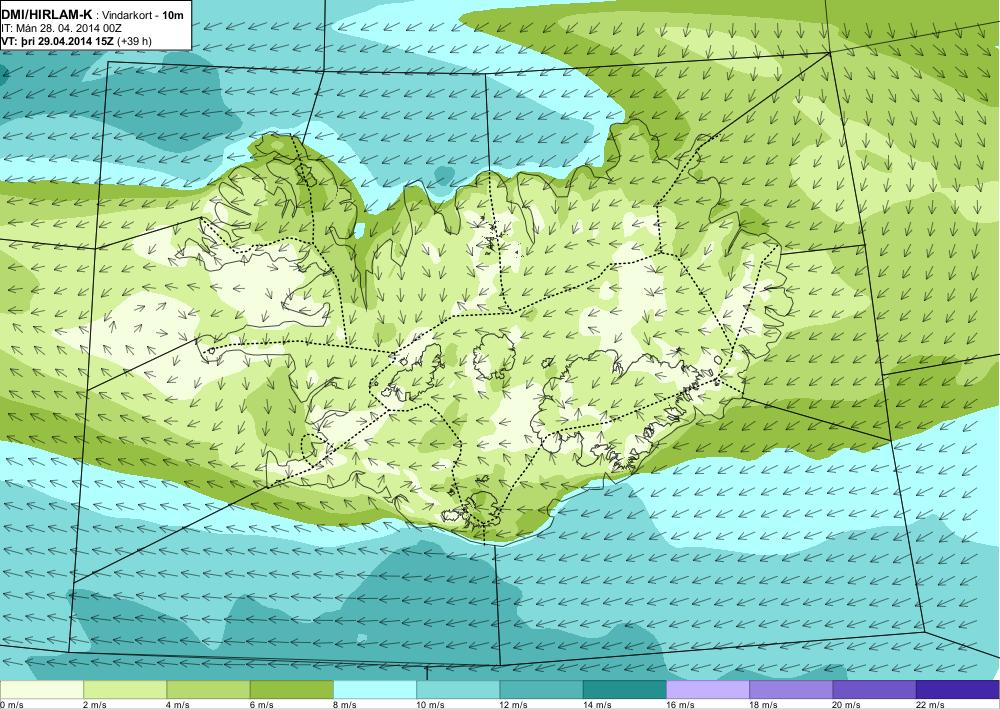Image resolution: width=1000 pixels, height=710 pixels.
Task: Select the "8 m/s" legend label
Action: tap(345, 705)
